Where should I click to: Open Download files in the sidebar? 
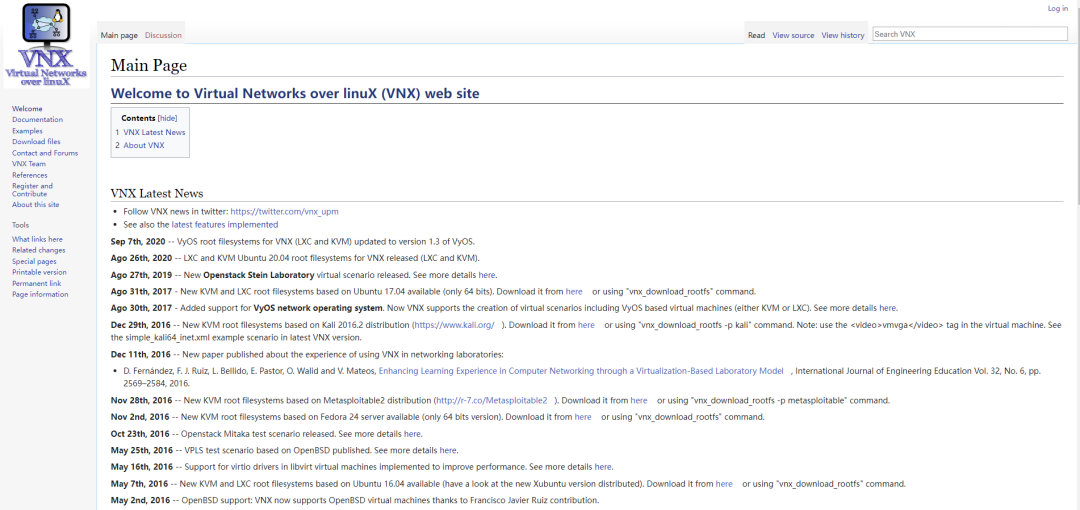pos(36,142)
